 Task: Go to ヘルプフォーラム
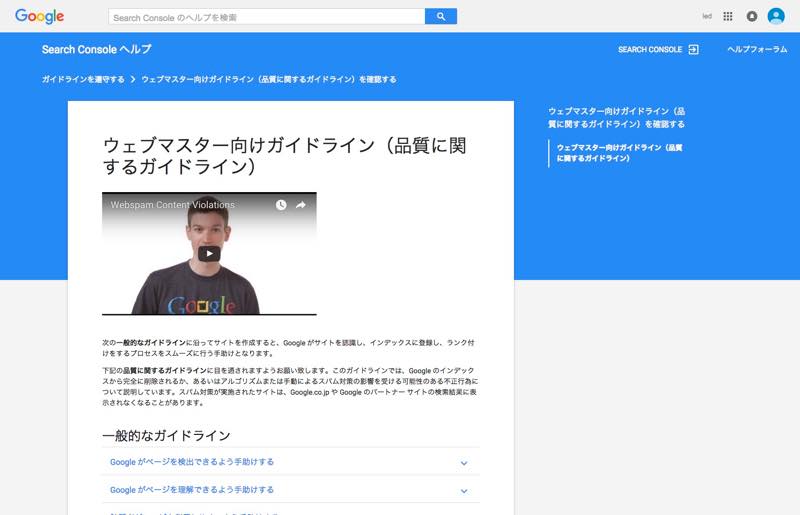click(757, 50)
